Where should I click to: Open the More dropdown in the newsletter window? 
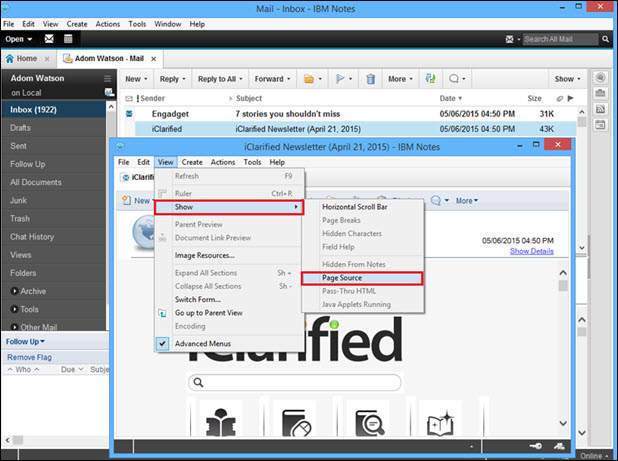tap(467, 201)
